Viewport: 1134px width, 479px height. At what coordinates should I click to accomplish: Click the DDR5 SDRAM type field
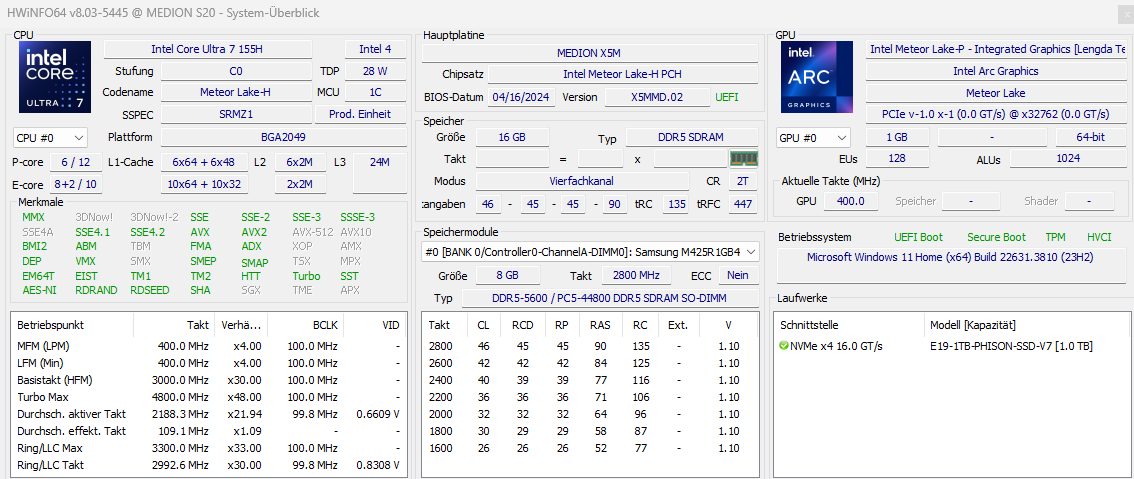[x=692, y=137]
